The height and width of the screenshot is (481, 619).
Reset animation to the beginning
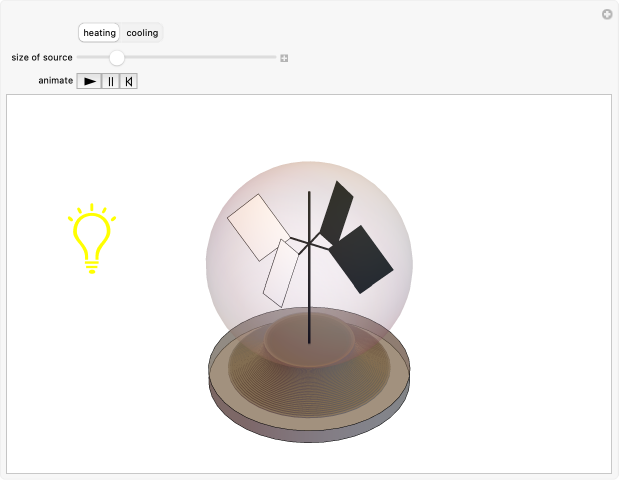click(128, 81)
